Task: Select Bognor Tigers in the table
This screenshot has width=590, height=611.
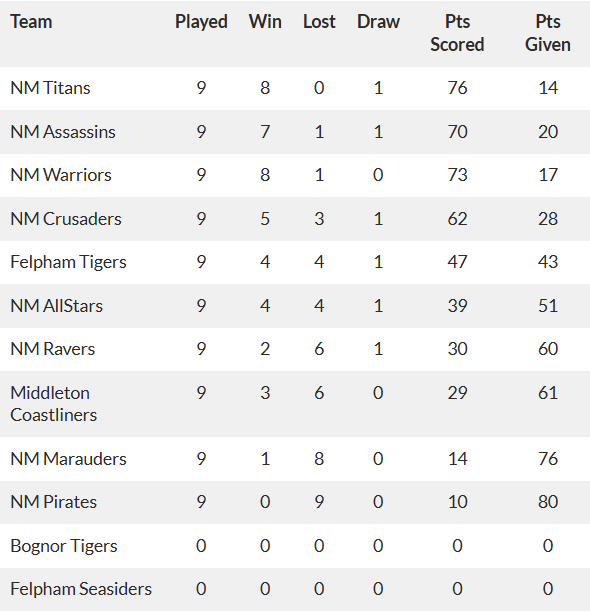Action: [x=64, y=546]
